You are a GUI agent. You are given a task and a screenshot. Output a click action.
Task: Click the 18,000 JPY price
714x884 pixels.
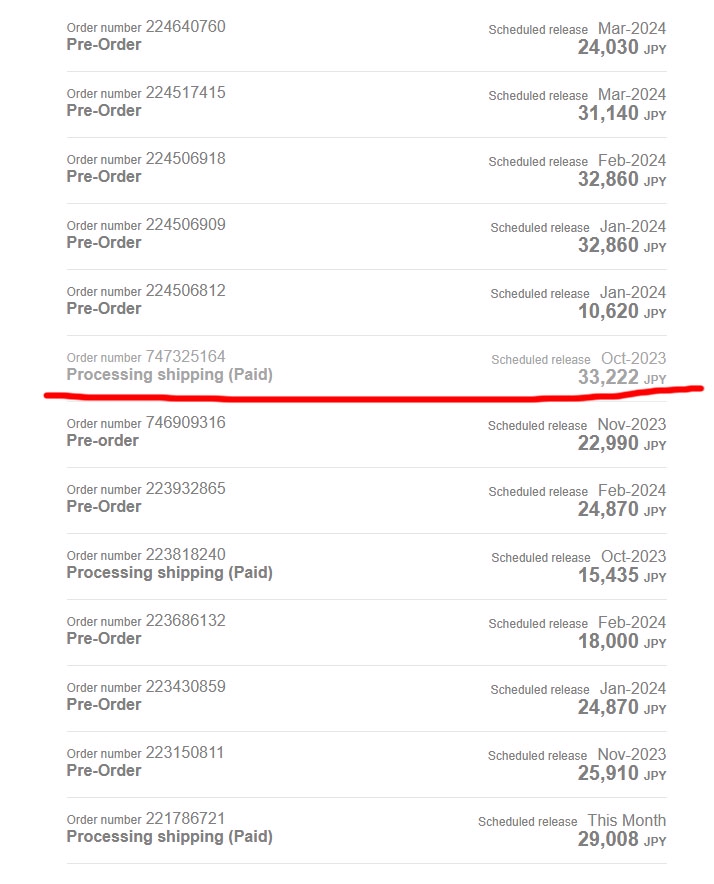pos(622,642)
